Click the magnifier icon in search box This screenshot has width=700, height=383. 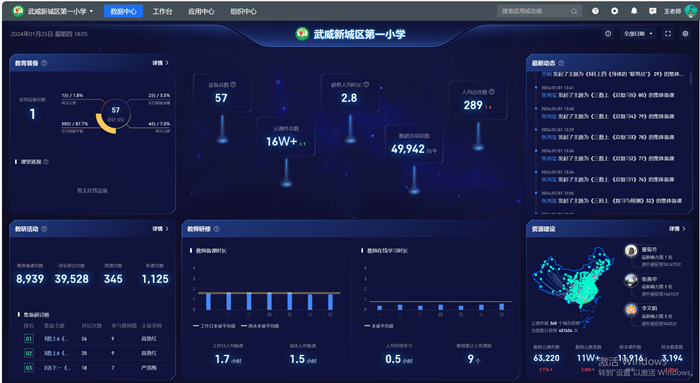click(x=574, y=12)
